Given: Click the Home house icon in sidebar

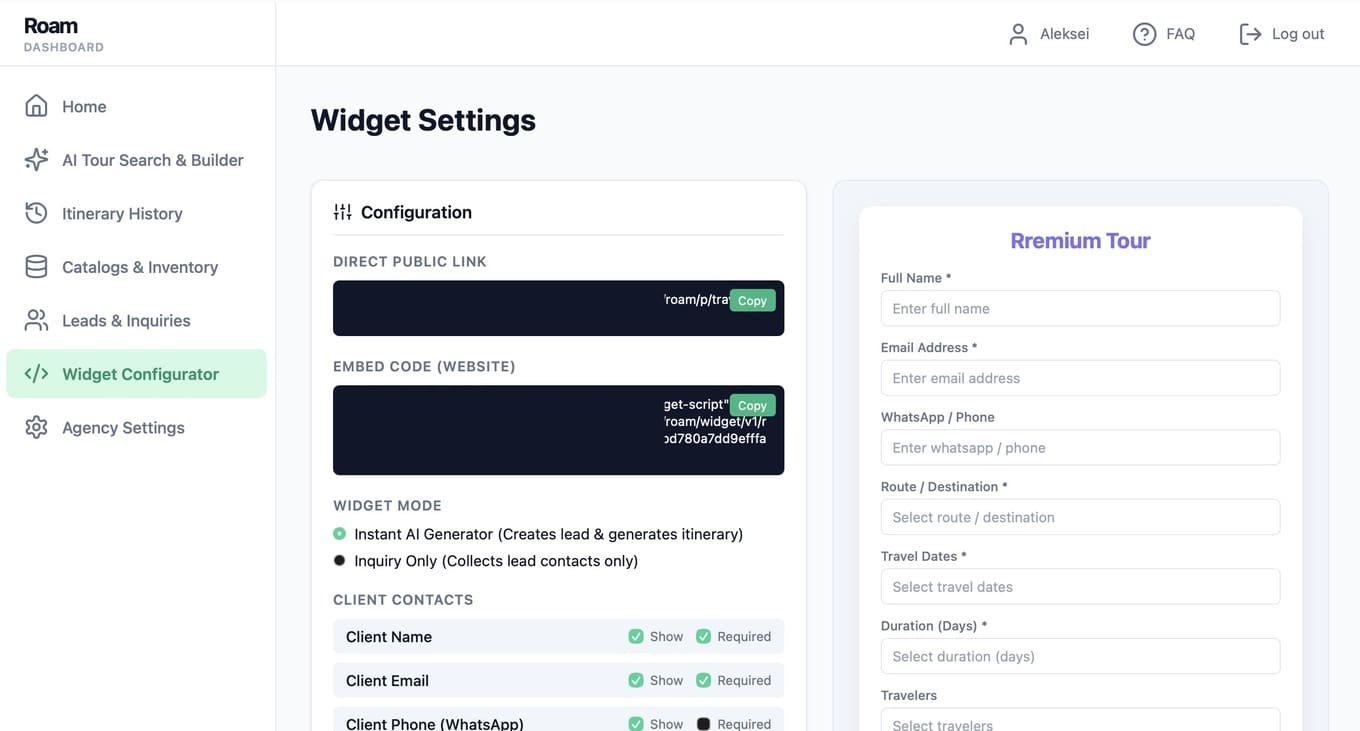Looking at the screenshot, I should (x=36, y=106).
